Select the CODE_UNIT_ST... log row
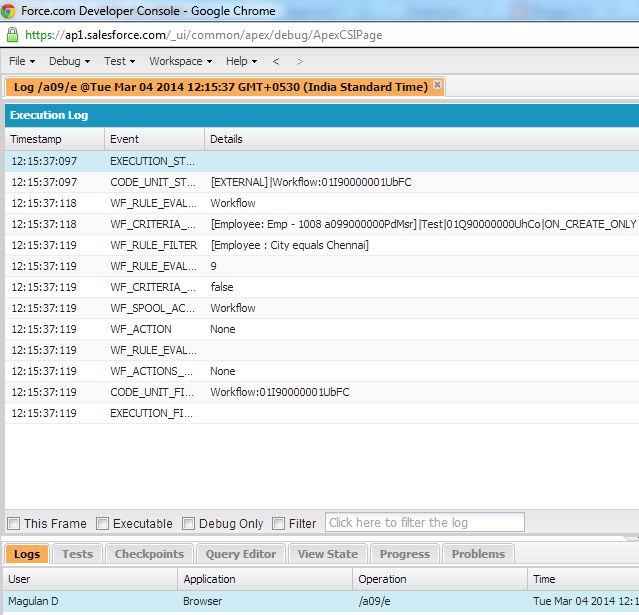The height and width of the screenshot is (615, 639). (x=322, y=182)
